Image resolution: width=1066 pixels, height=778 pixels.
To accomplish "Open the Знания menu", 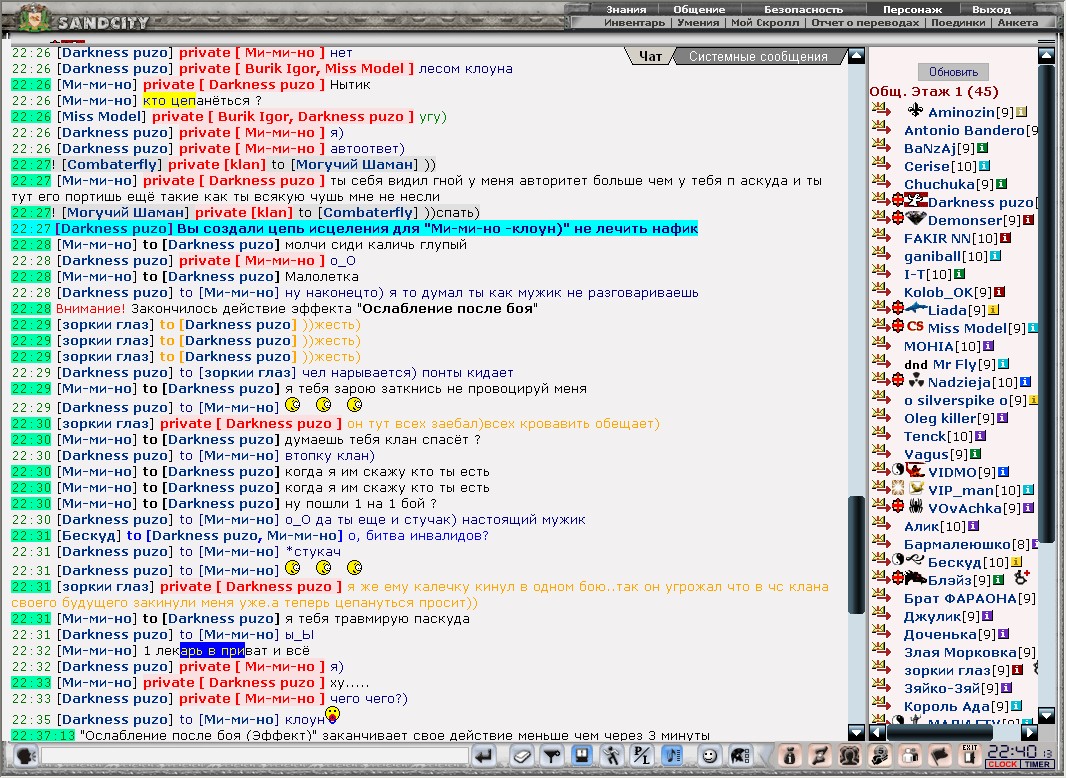I will click(x=626, y=10).
